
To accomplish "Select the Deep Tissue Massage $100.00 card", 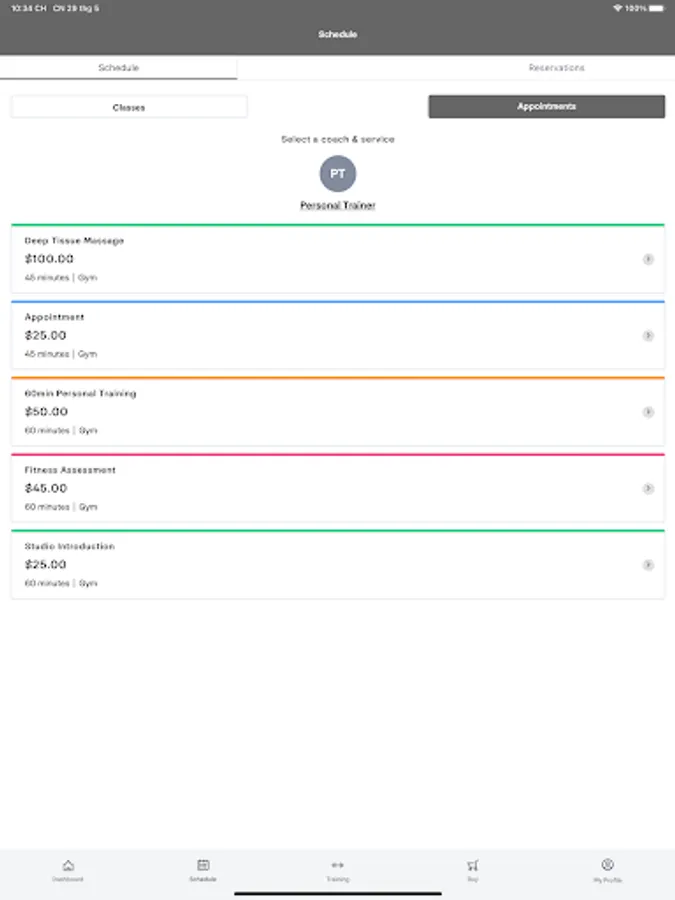I will [x=300, y=259].
